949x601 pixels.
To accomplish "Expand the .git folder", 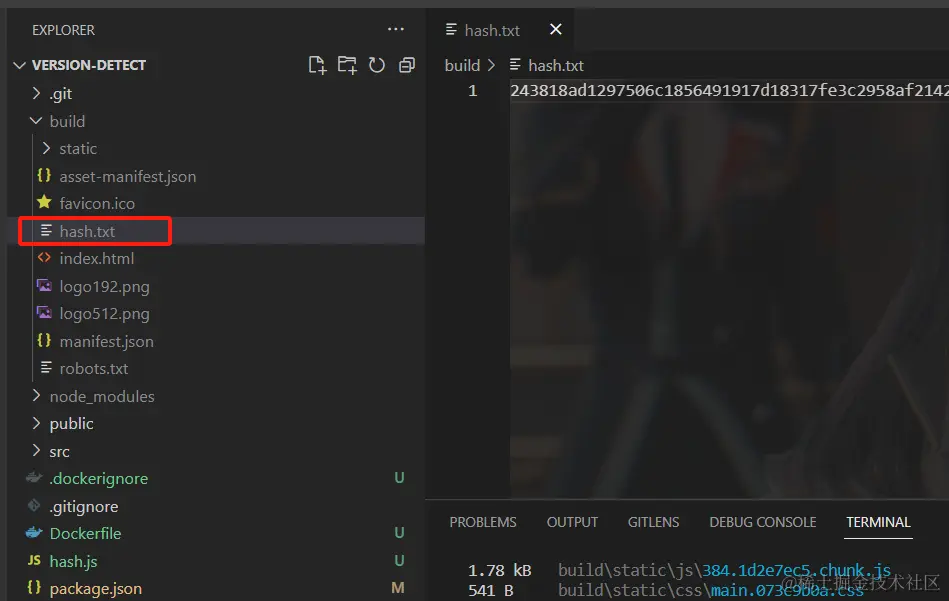I will point(36,93).
